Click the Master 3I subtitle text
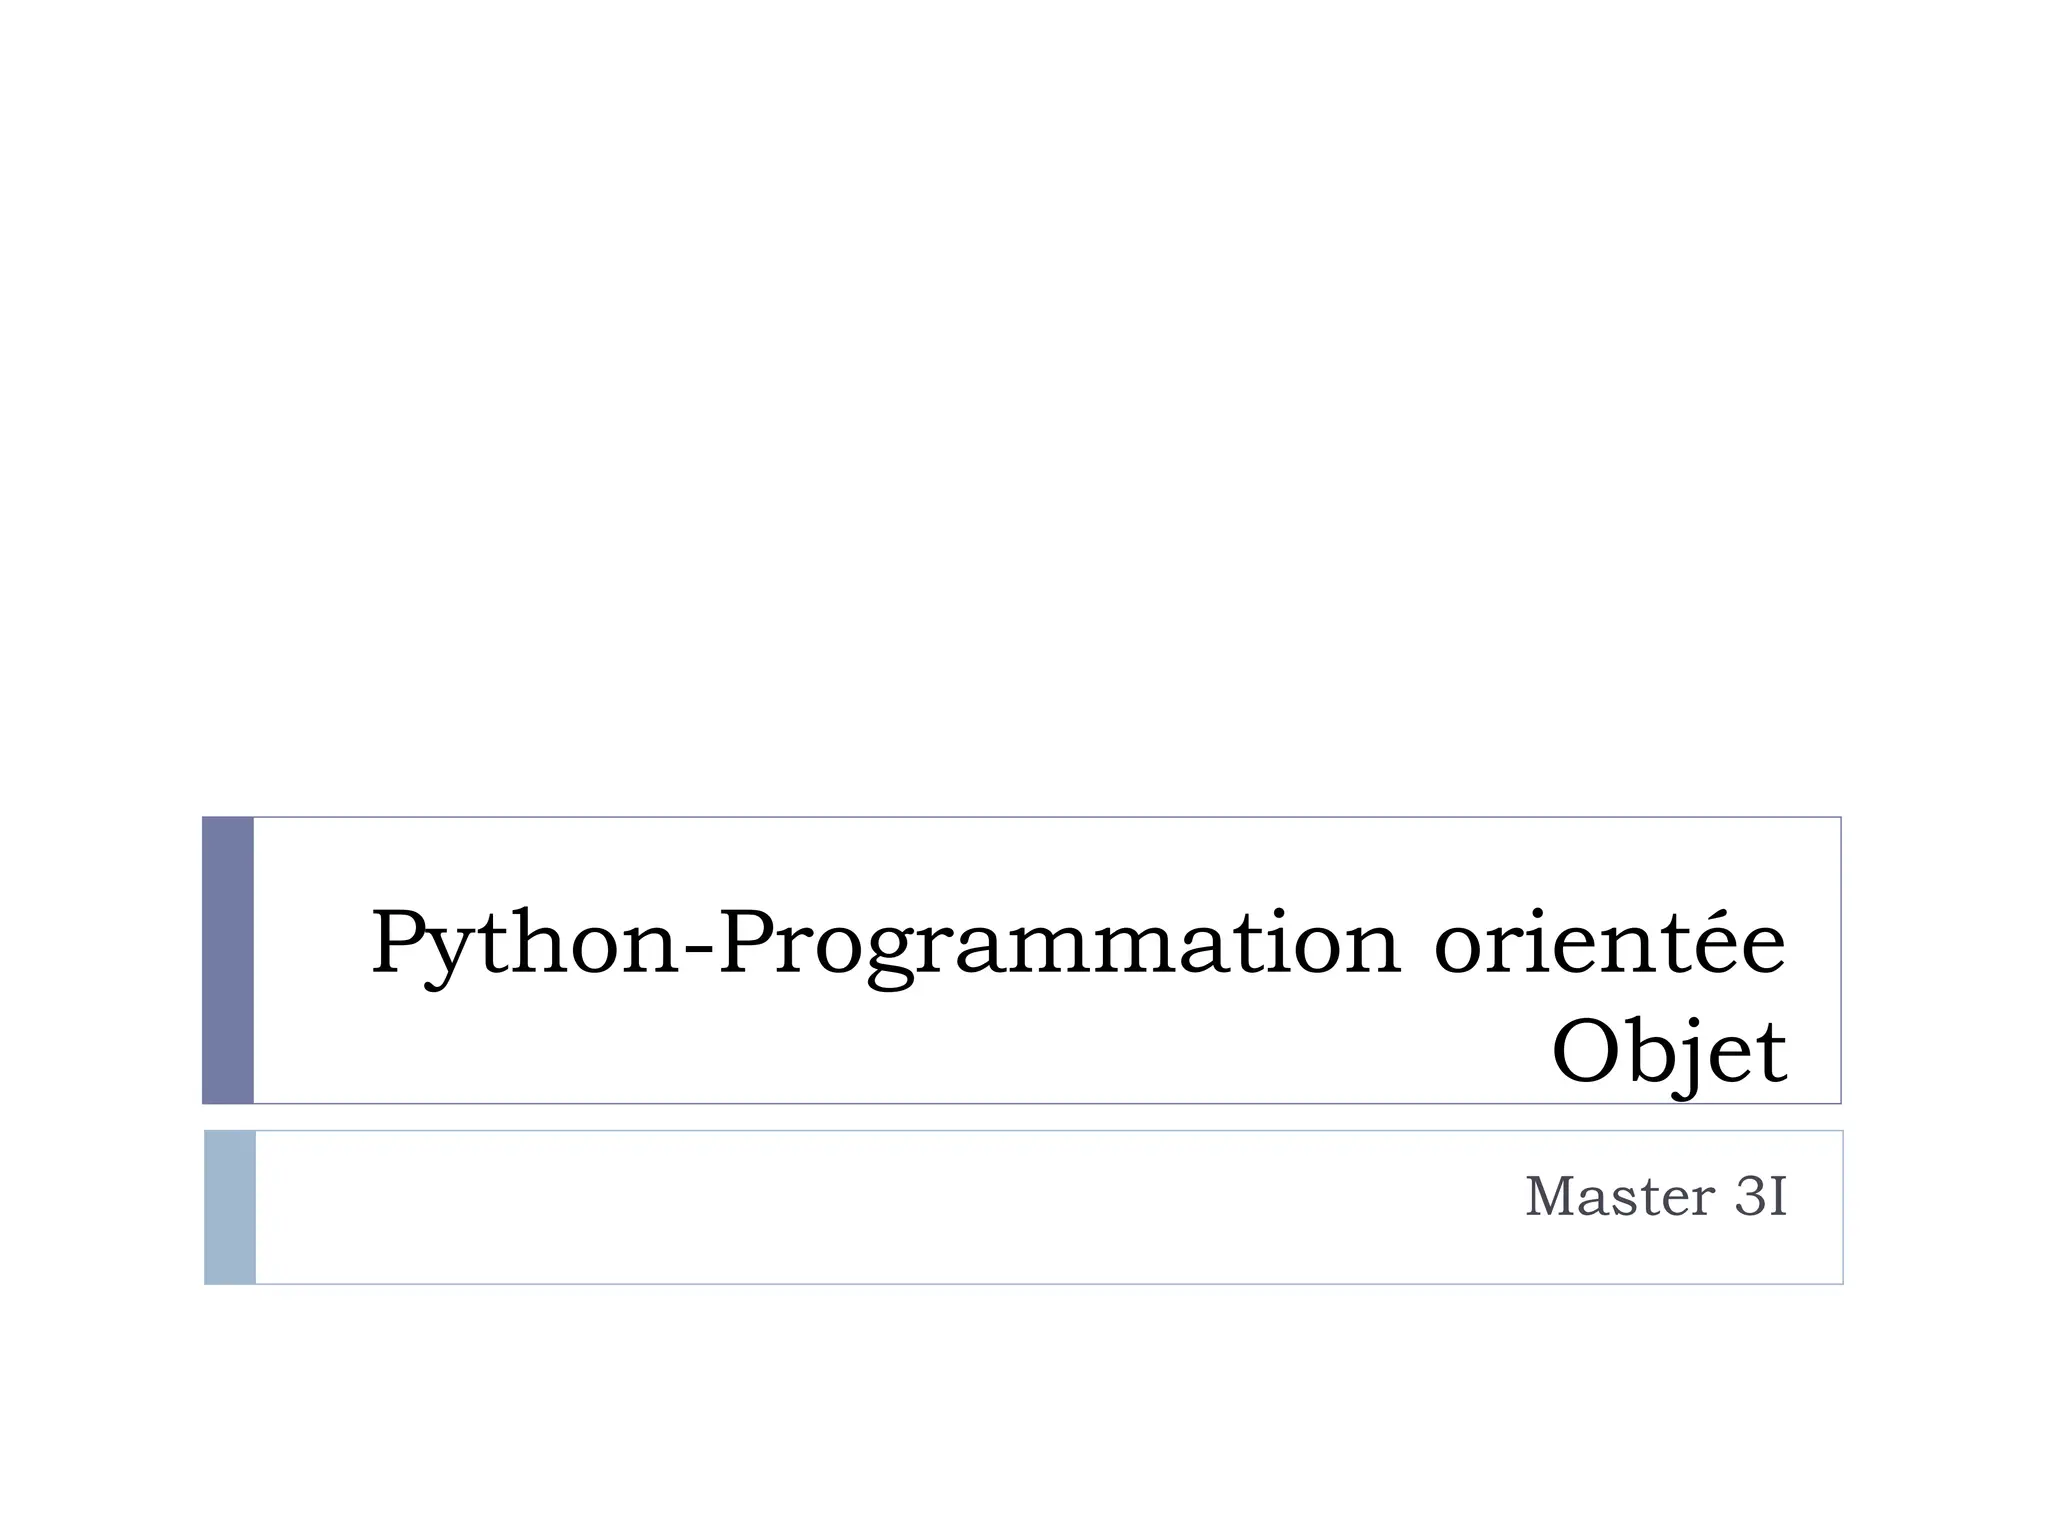Viewport: 2048px width, 1536px height. 1655,1197
